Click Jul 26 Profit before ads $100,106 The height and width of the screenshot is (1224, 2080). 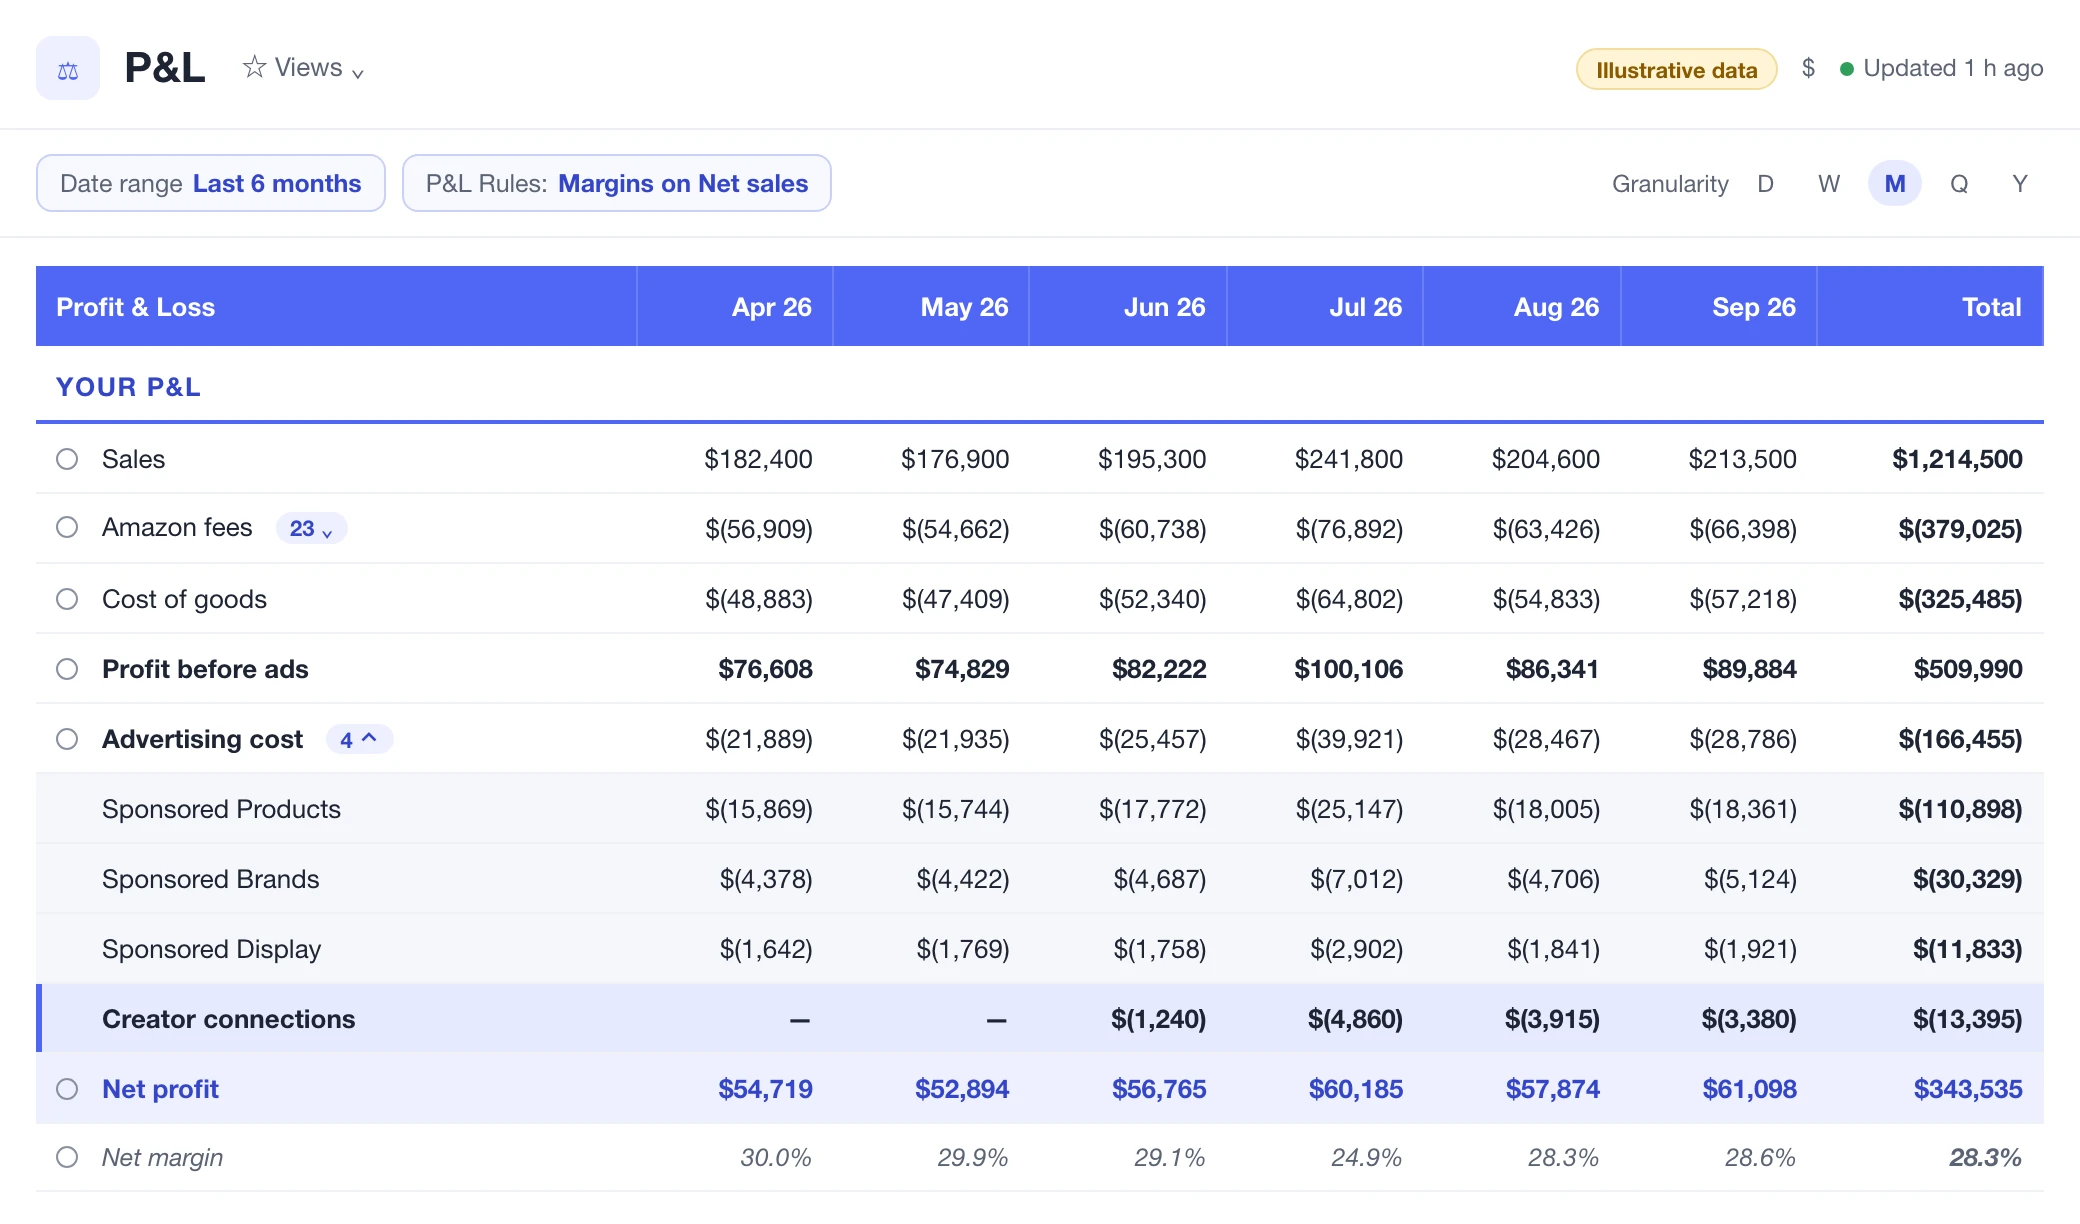1348,669
